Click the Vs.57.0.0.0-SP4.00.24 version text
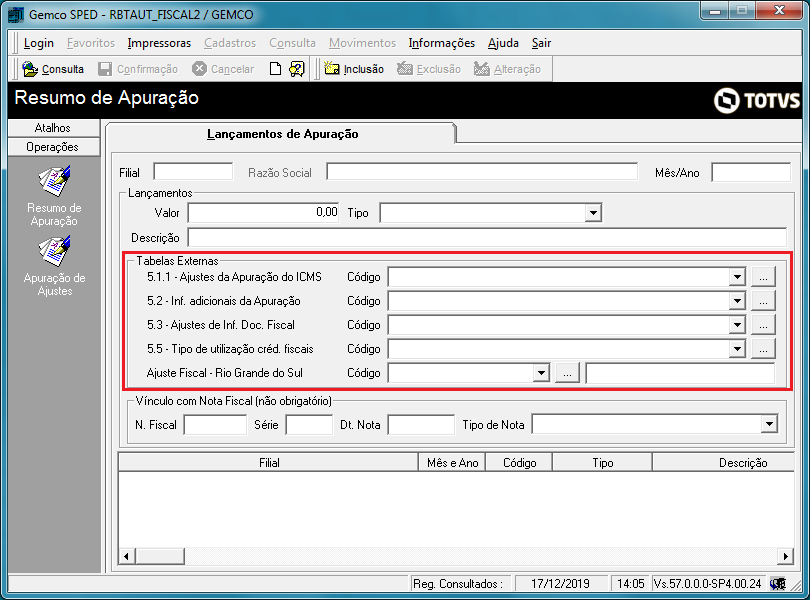This screenshot has height=601, width=810. click(708, 584)
